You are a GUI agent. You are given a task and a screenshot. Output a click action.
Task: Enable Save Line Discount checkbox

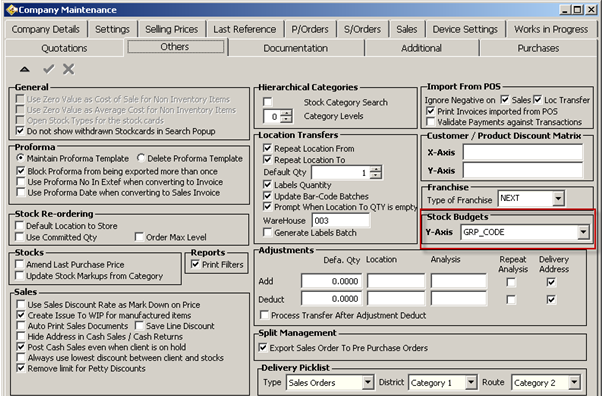[x=139, y=326]
